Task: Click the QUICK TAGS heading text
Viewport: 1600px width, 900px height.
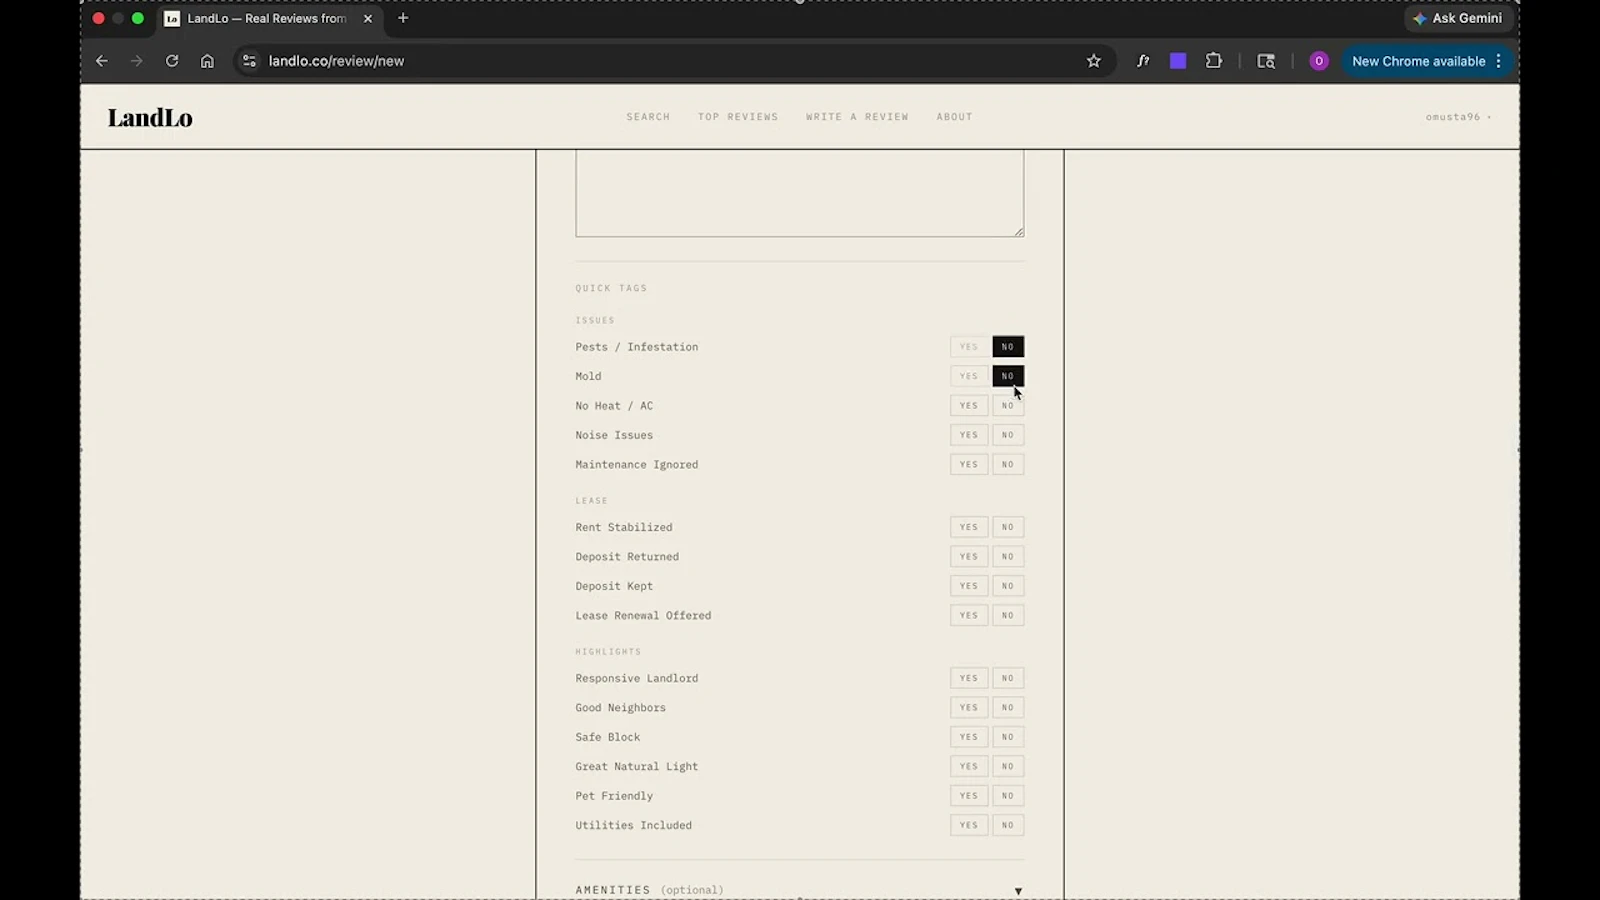Action: point(611,288)
